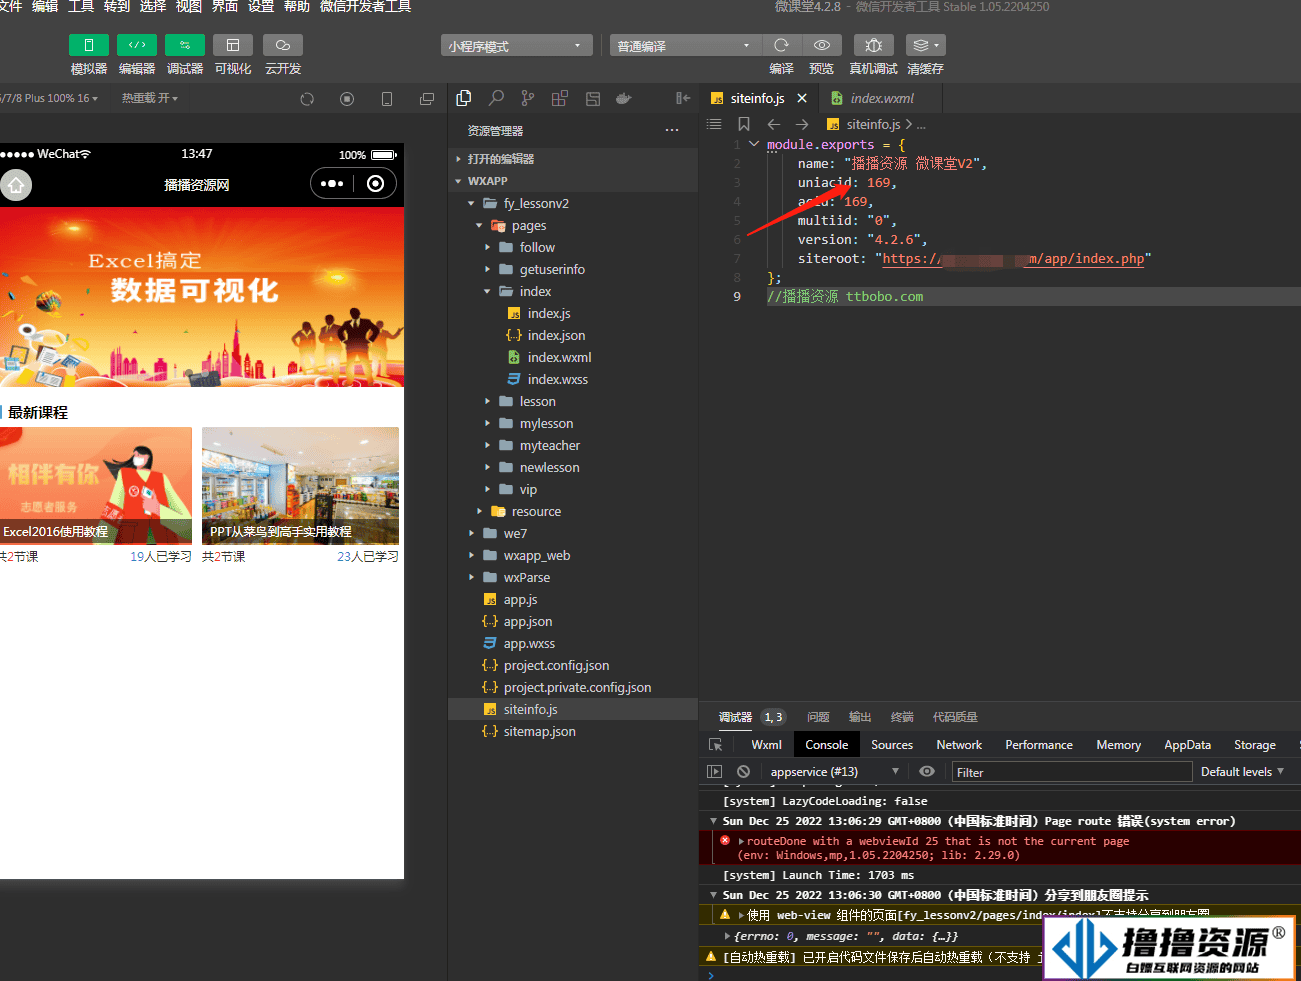Open the explorer files icon in sidebar
The image size is (1301, 981).
tap(464, 98)
